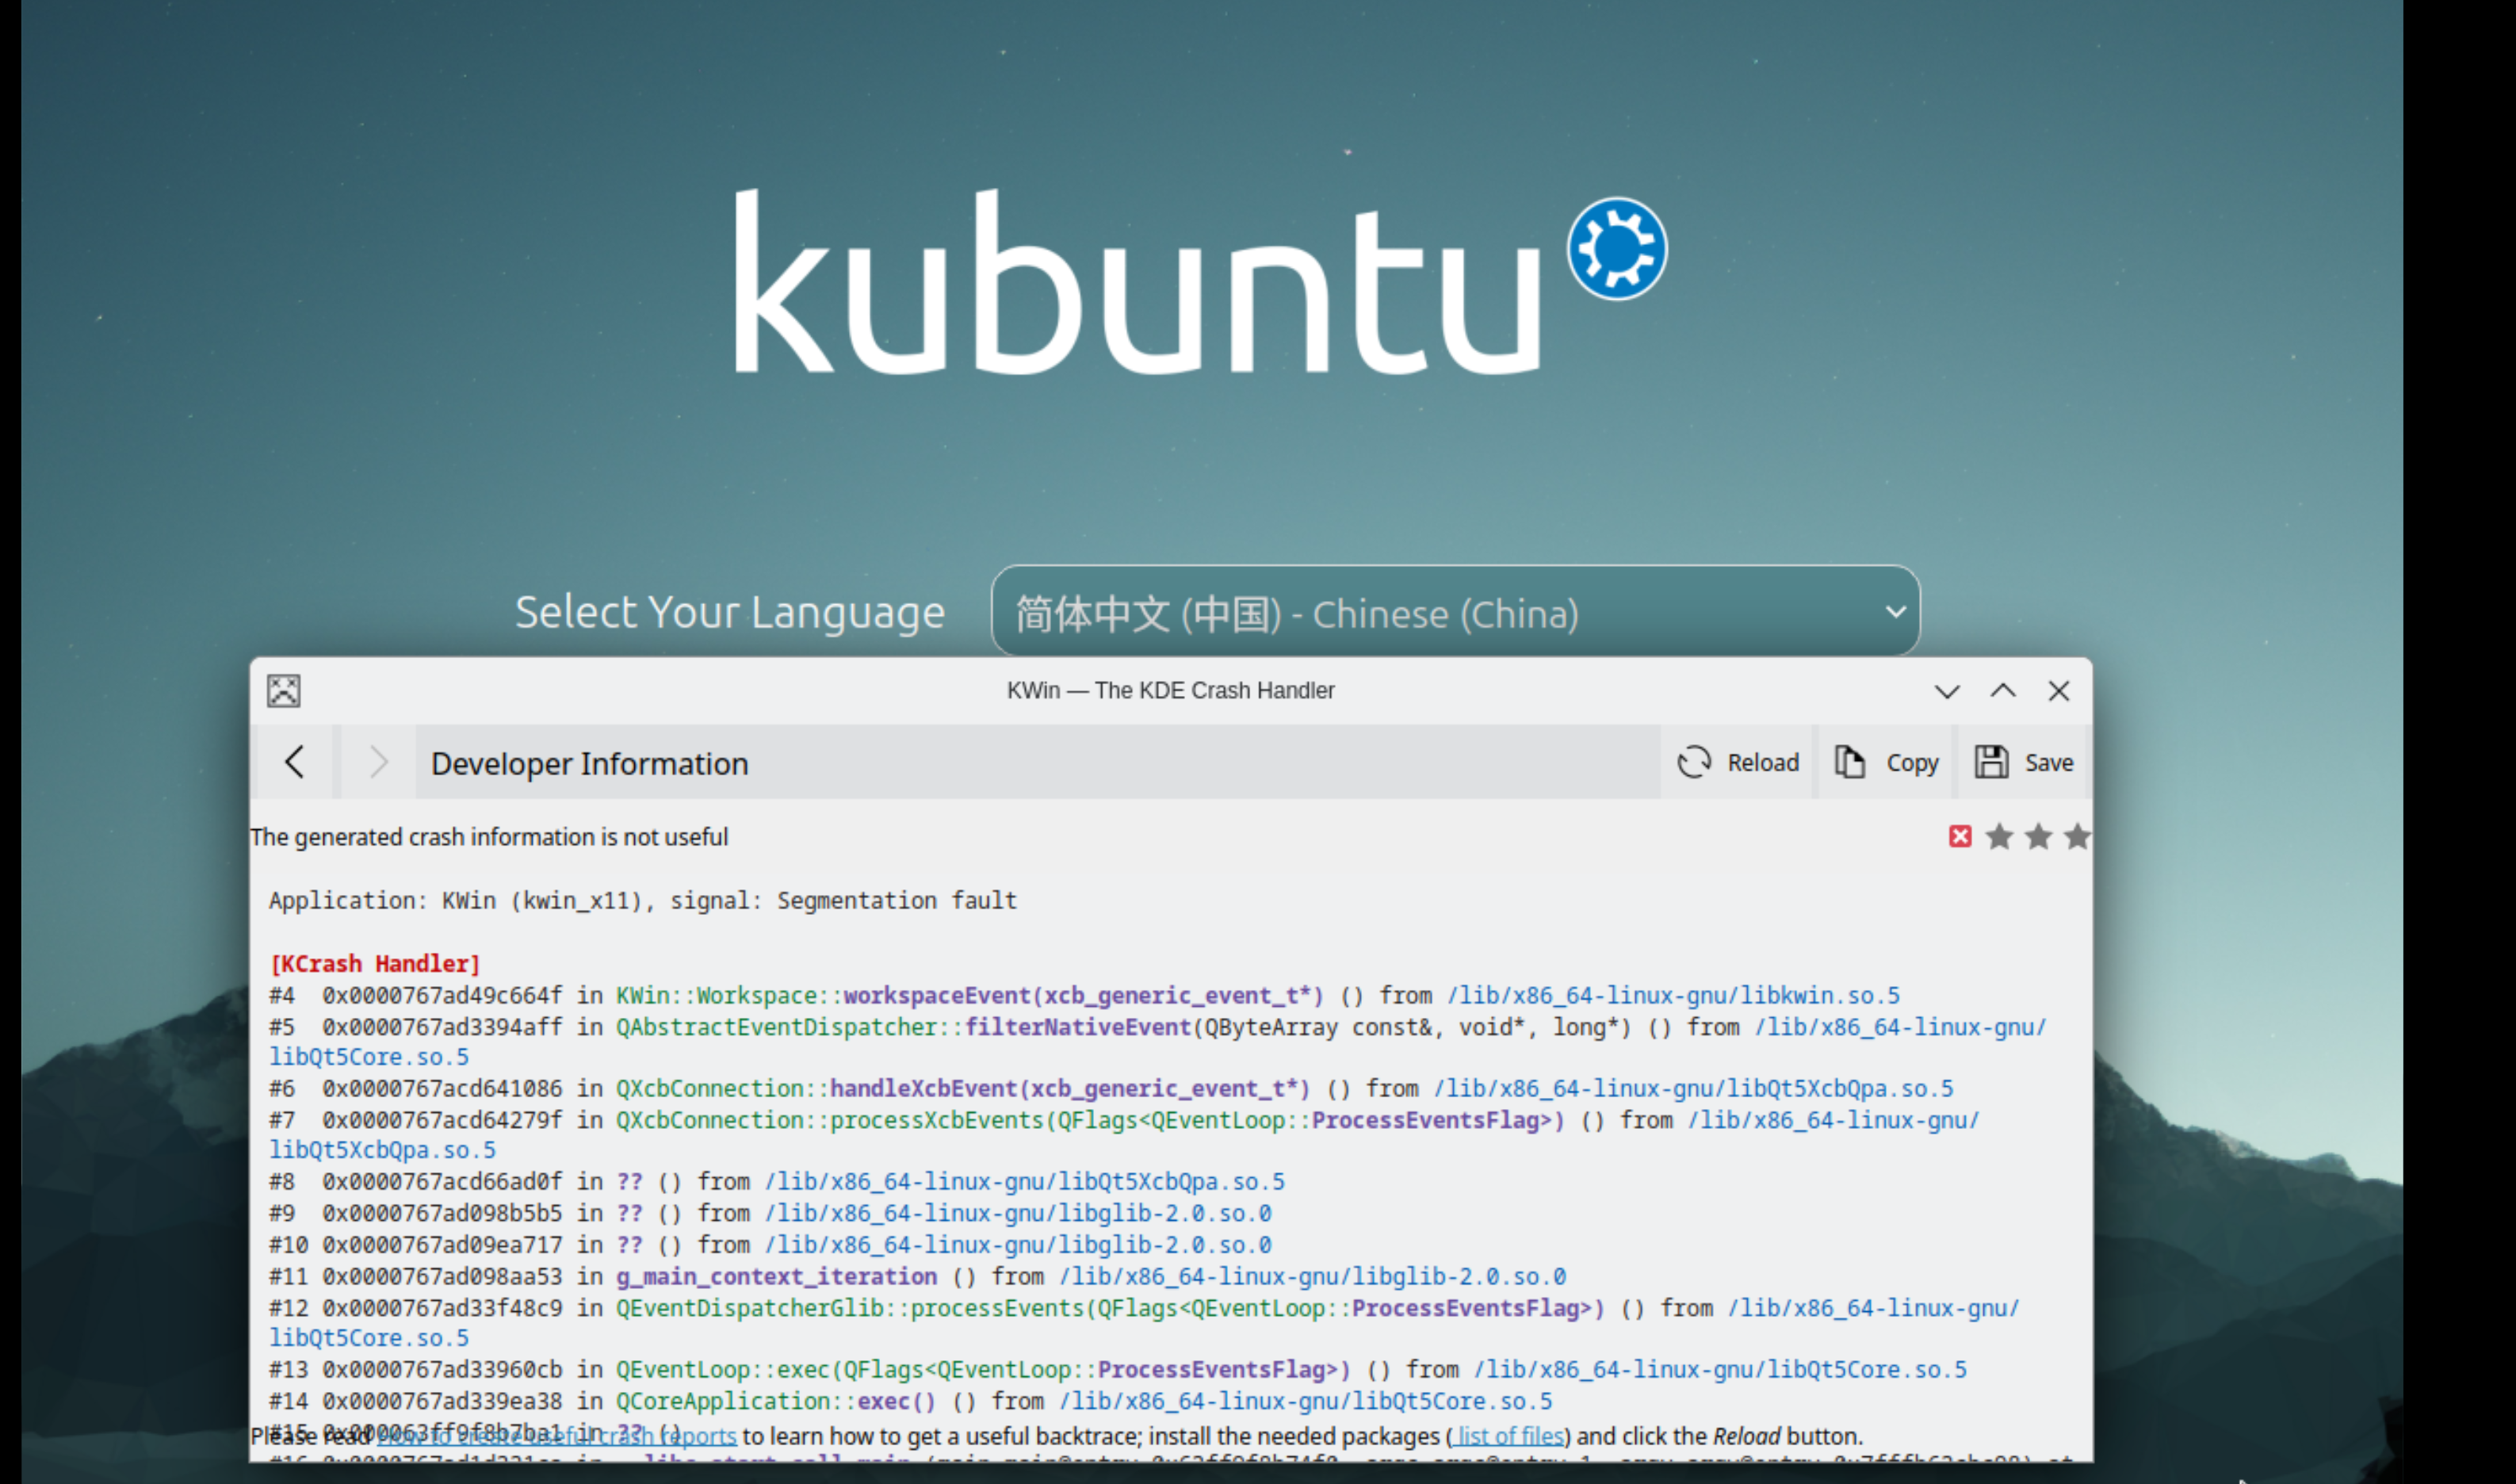The height and width of the screenshot is (1484, 2516).
Task: Click the 'Developer Information' heading
Action: (x=589, y=764)
